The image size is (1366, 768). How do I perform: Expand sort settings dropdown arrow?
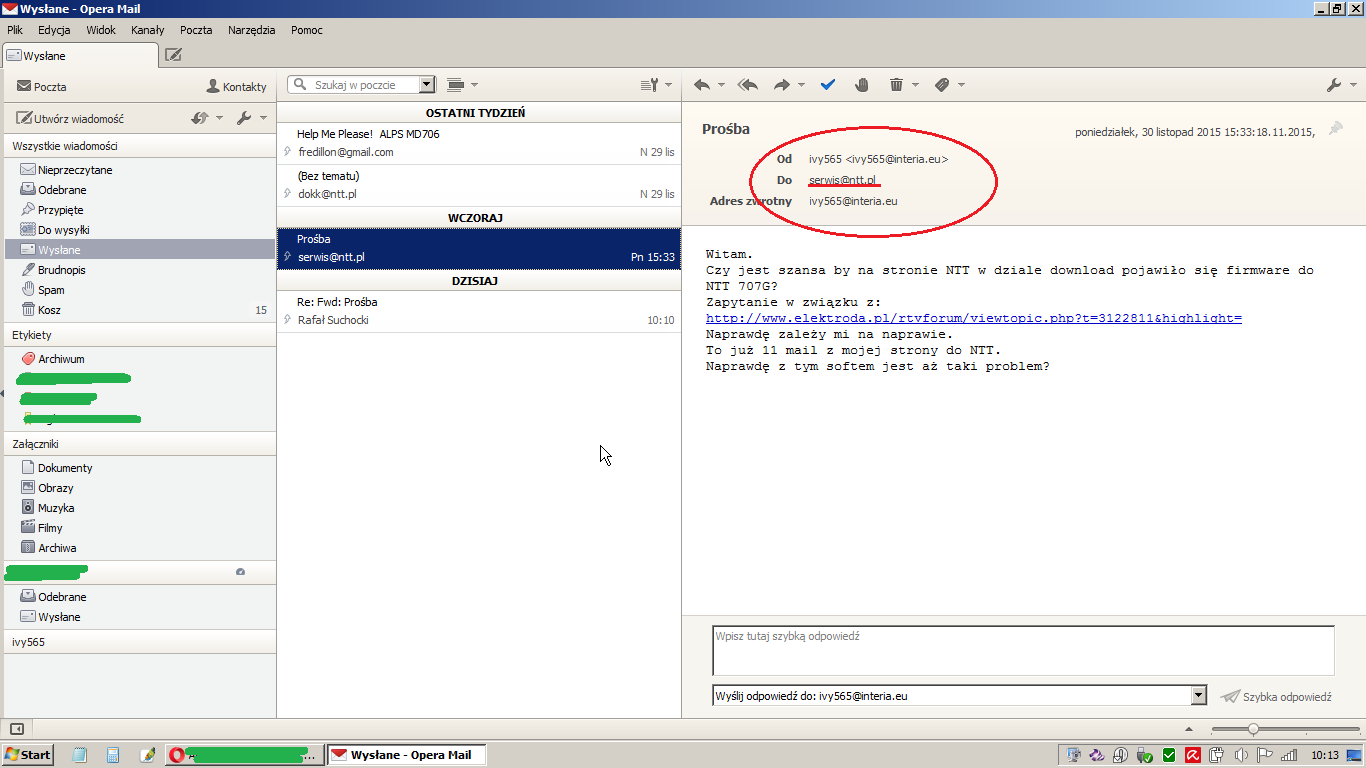click(x=668, y=85)
